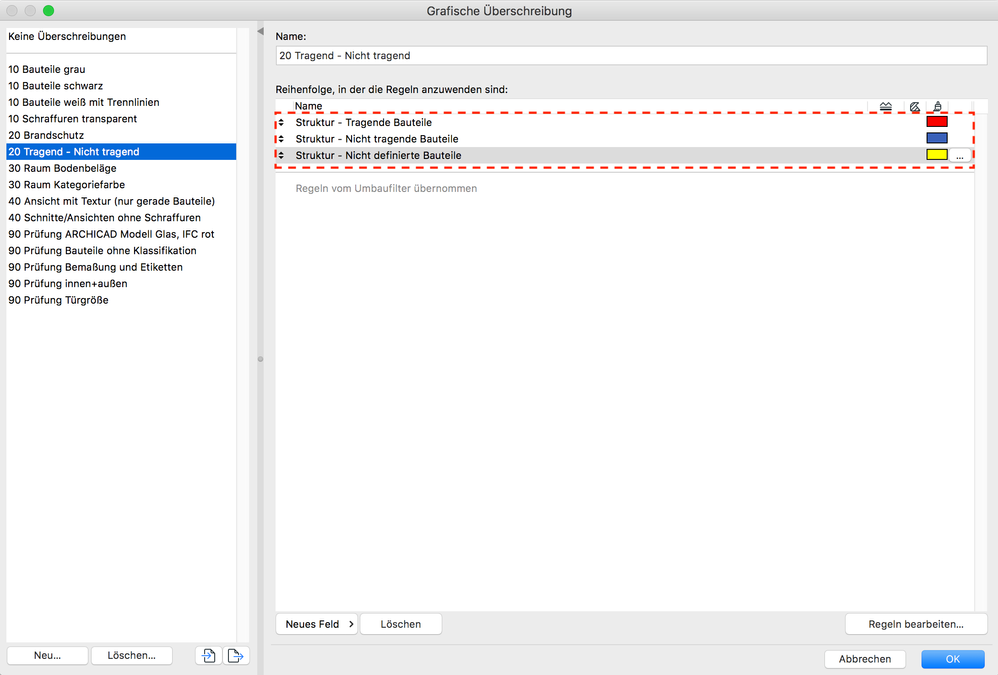
Task: Select rule Struktur - Tragende Bauteile
Action: 624,122
